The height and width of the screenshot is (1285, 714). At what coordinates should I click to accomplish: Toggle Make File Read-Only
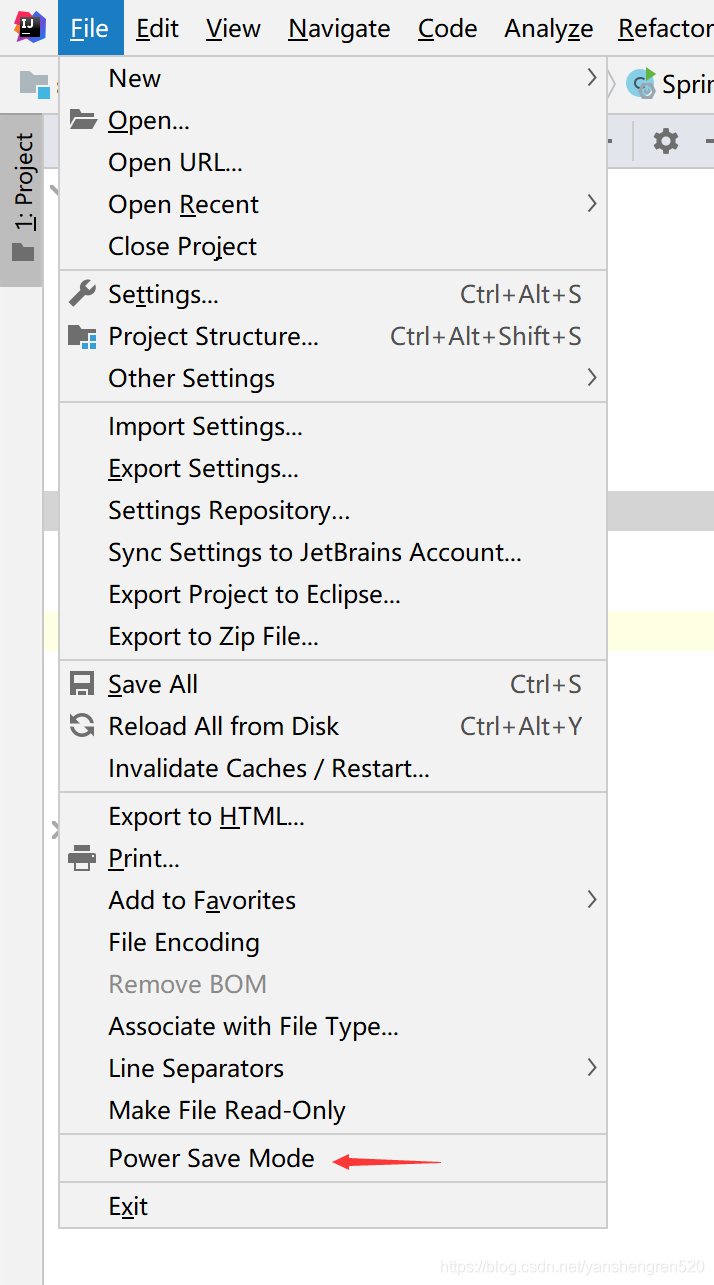click(x=333, y=1110)
